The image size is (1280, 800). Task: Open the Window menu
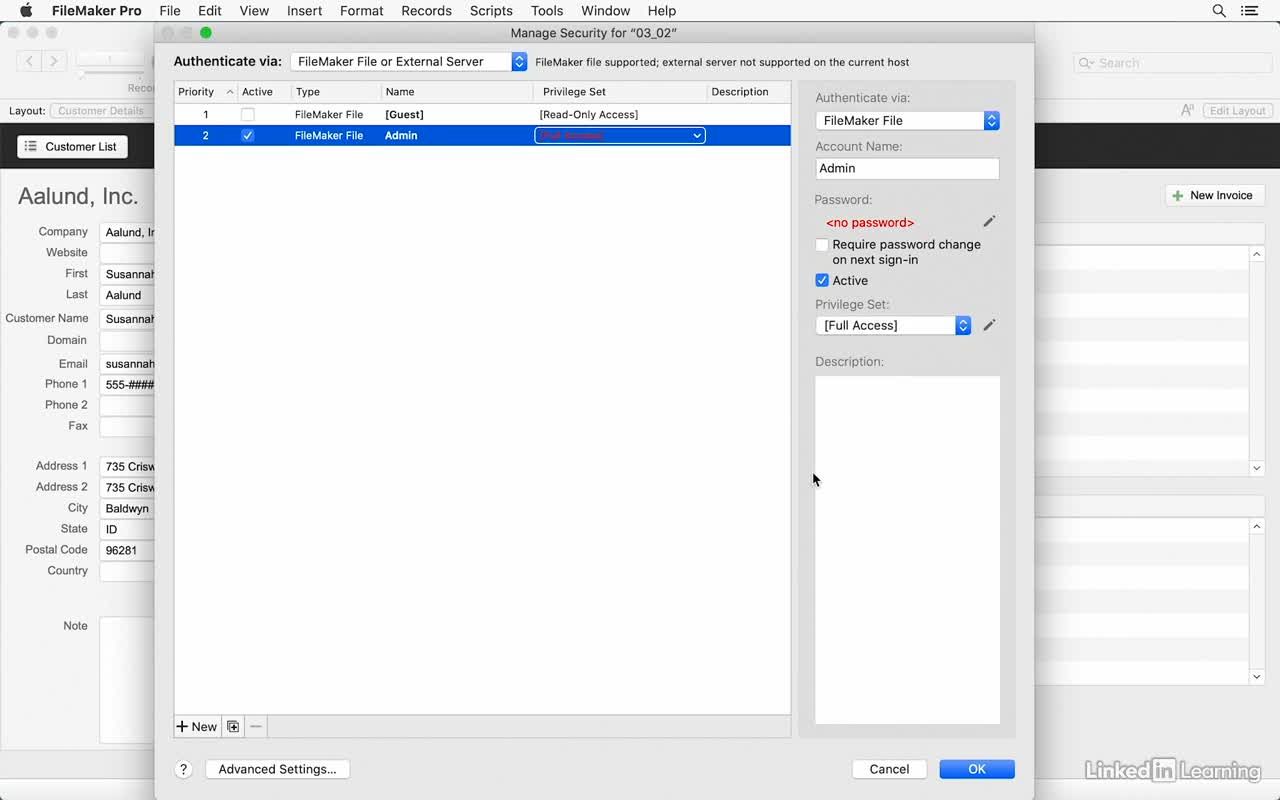606,11
